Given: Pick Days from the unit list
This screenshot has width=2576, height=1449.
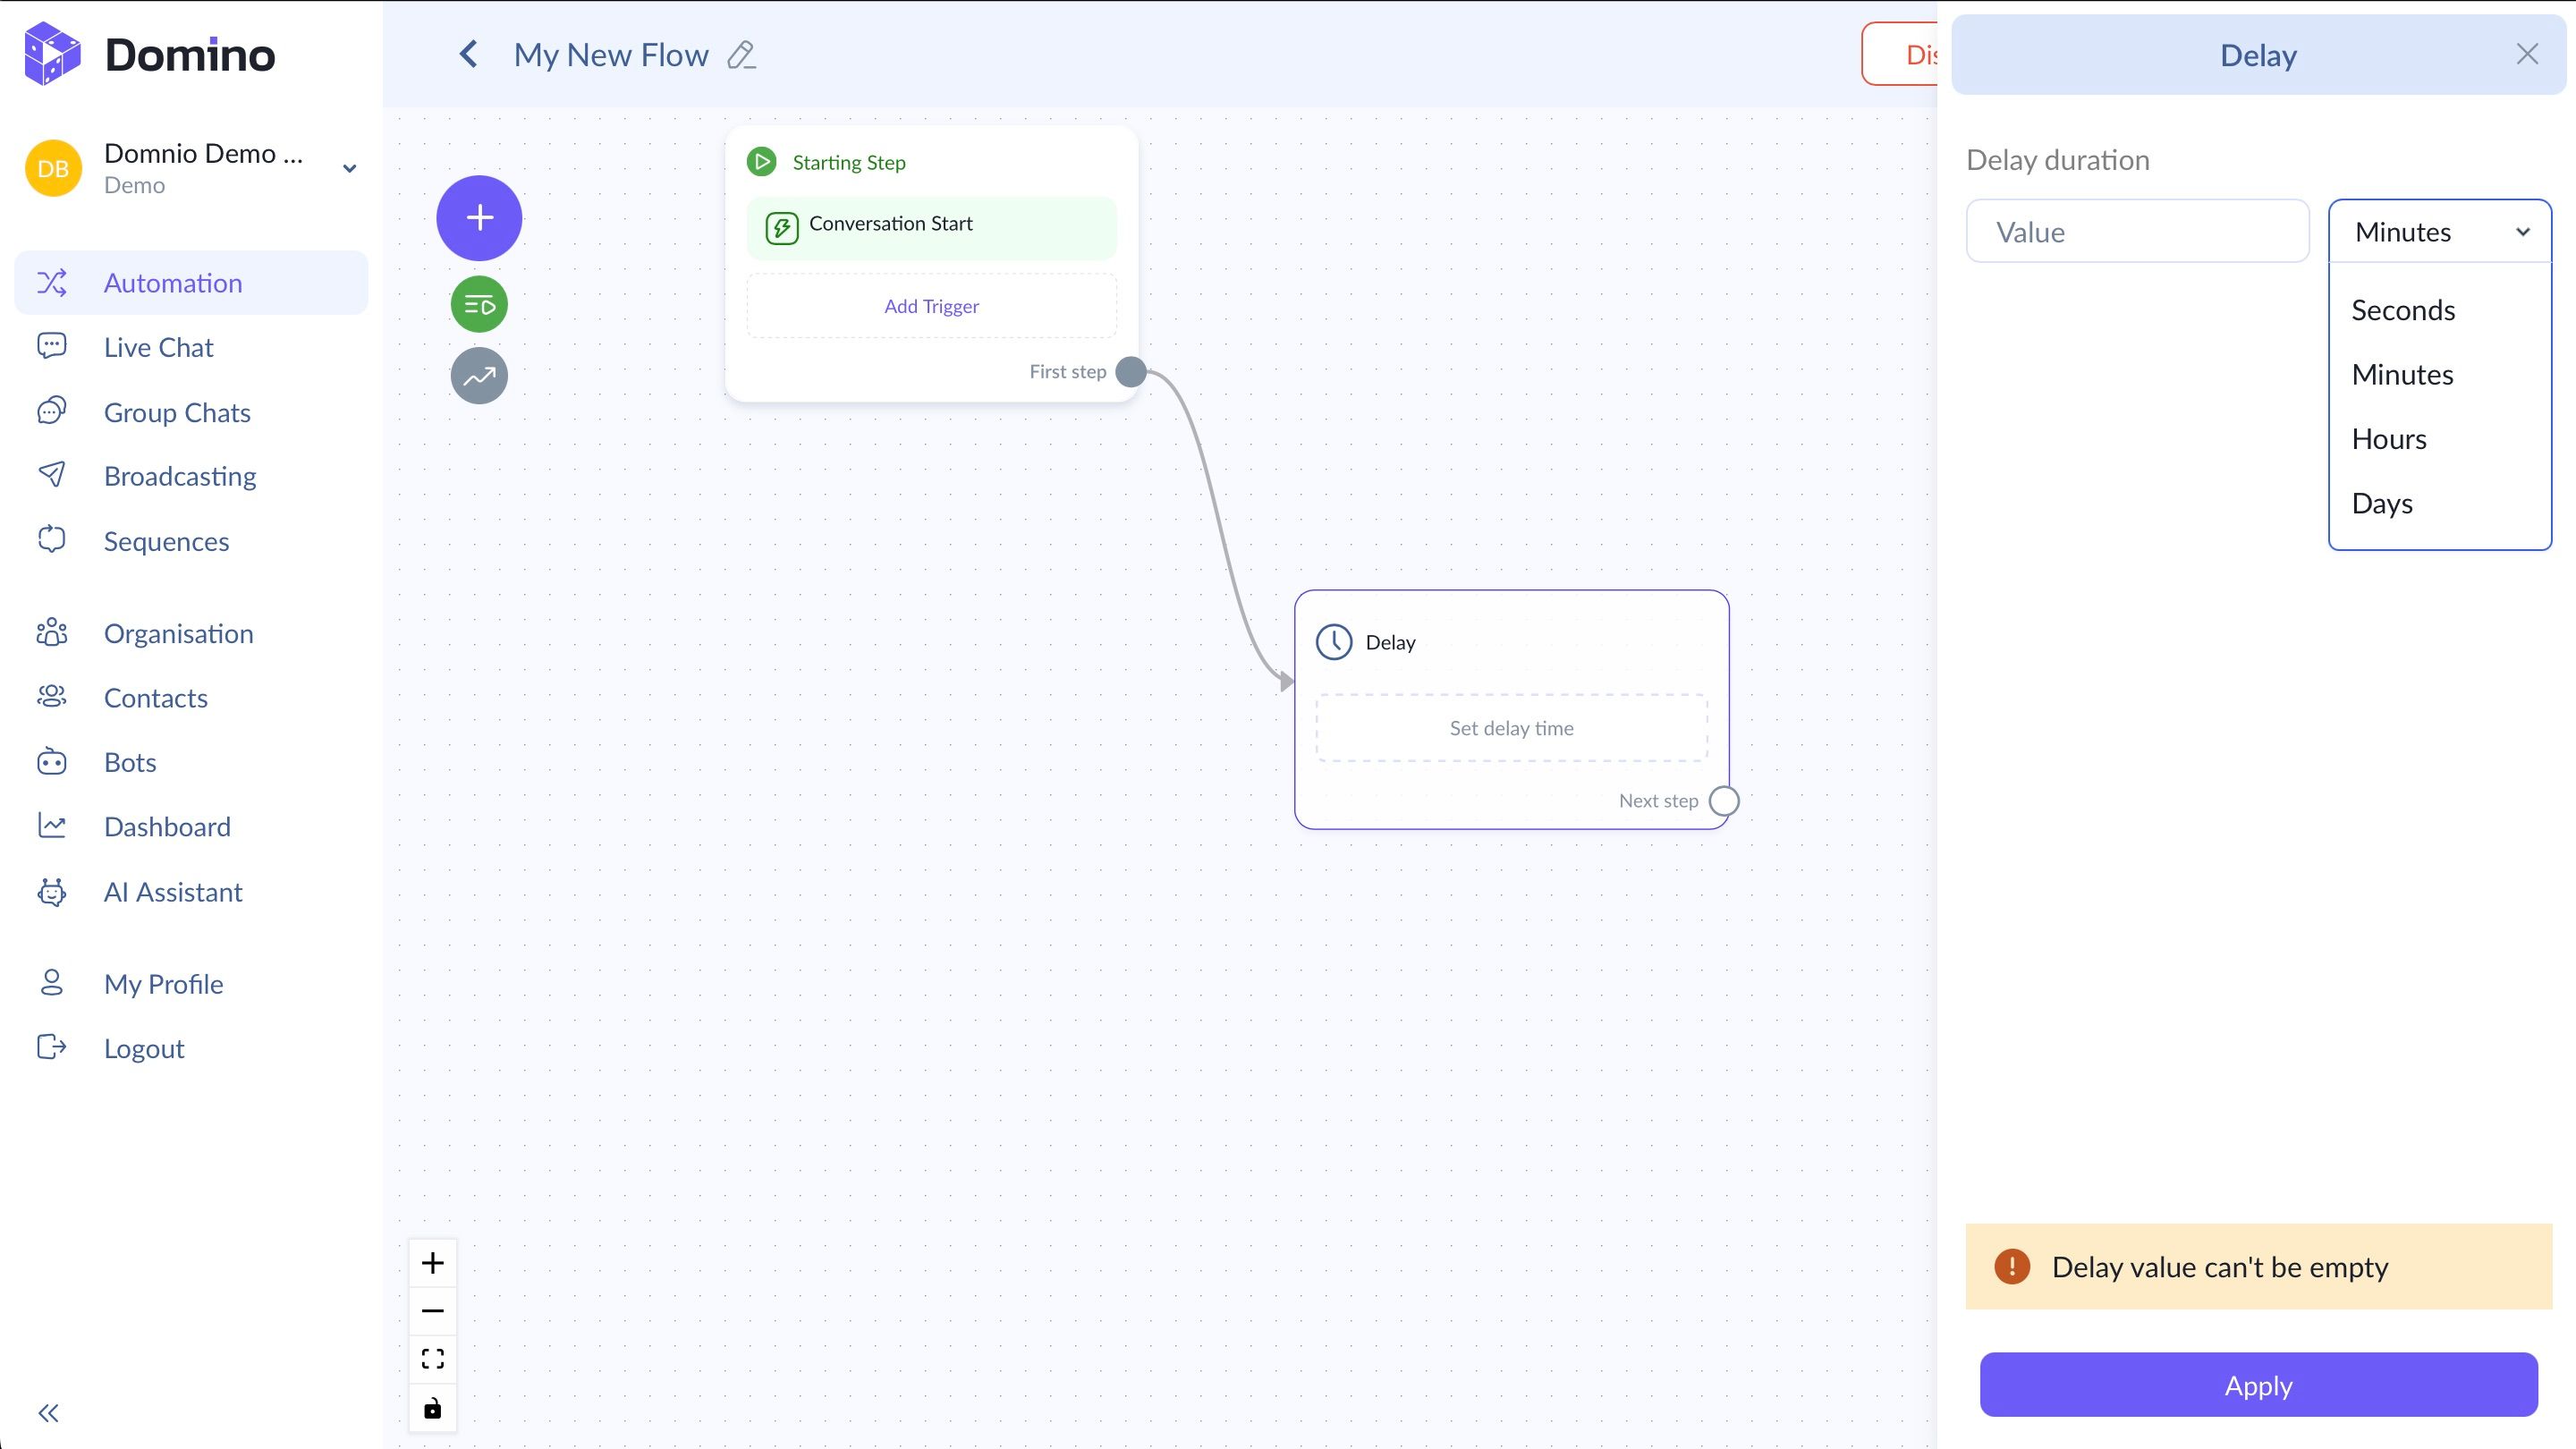Looking at the screenshot, I should pyautogui.click(x=2381, y=503).
